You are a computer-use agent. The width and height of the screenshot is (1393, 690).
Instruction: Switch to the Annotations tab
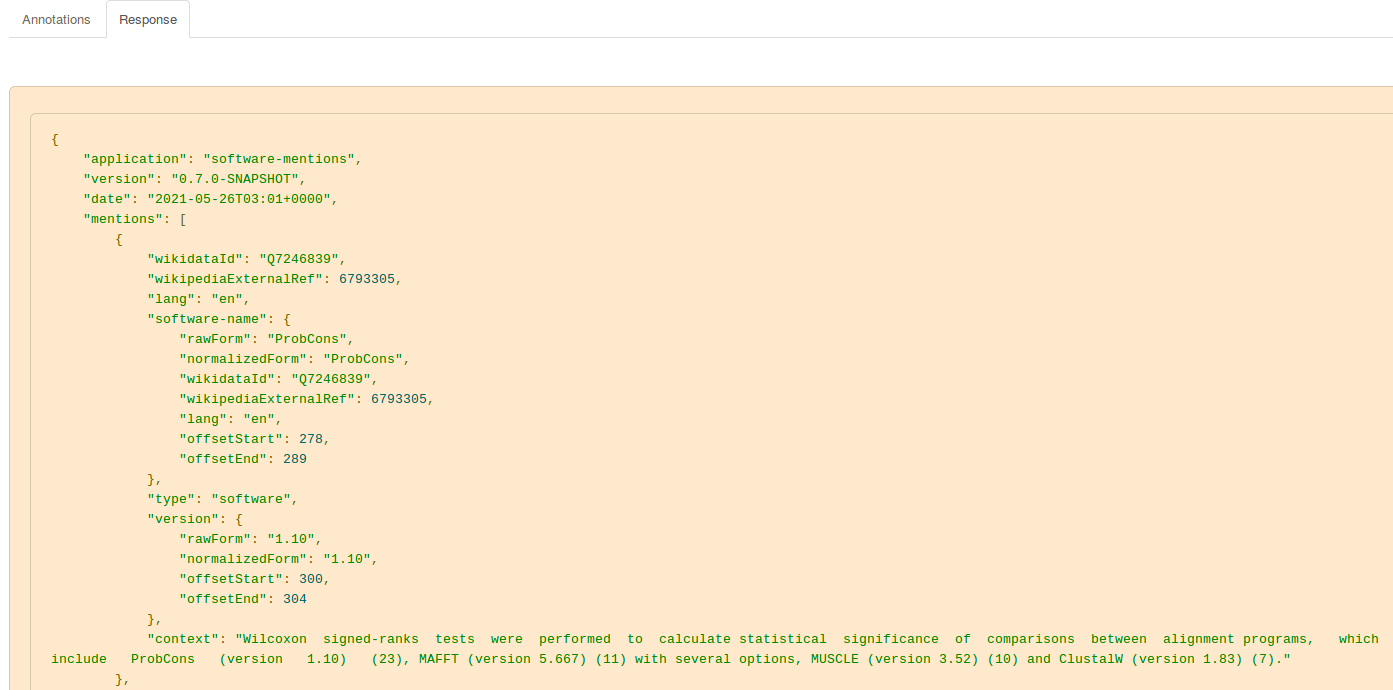pos(56,20)
